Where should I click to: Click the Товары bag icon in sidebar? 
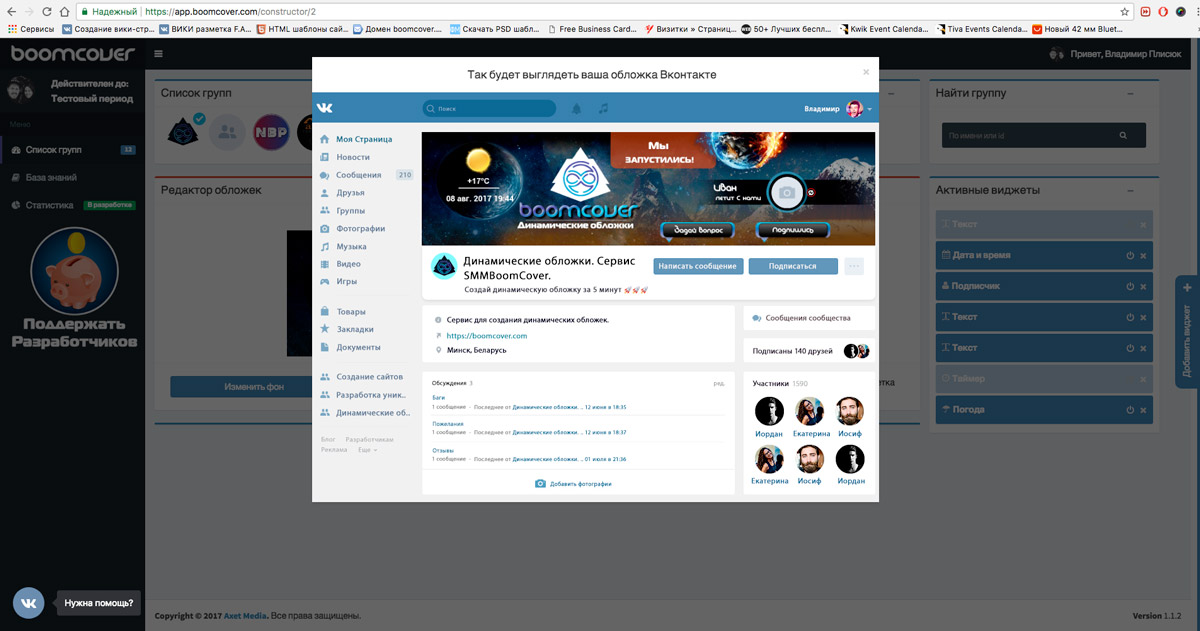pyautogui.click(x=325, y=311)
